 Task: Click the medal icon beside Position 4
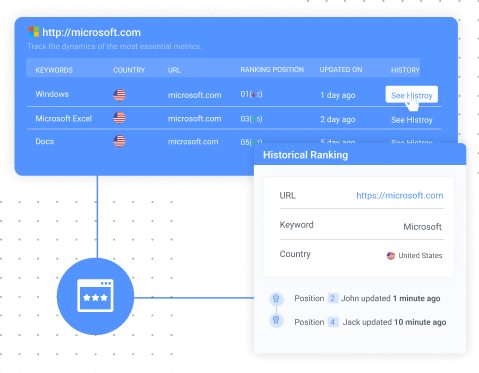(x=276, y=321)
